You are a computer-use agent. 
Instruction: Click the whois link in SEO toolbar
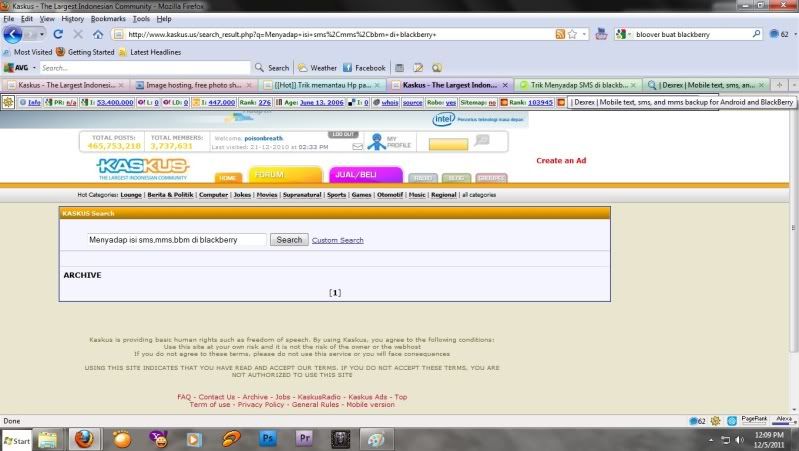click(390, 102)
